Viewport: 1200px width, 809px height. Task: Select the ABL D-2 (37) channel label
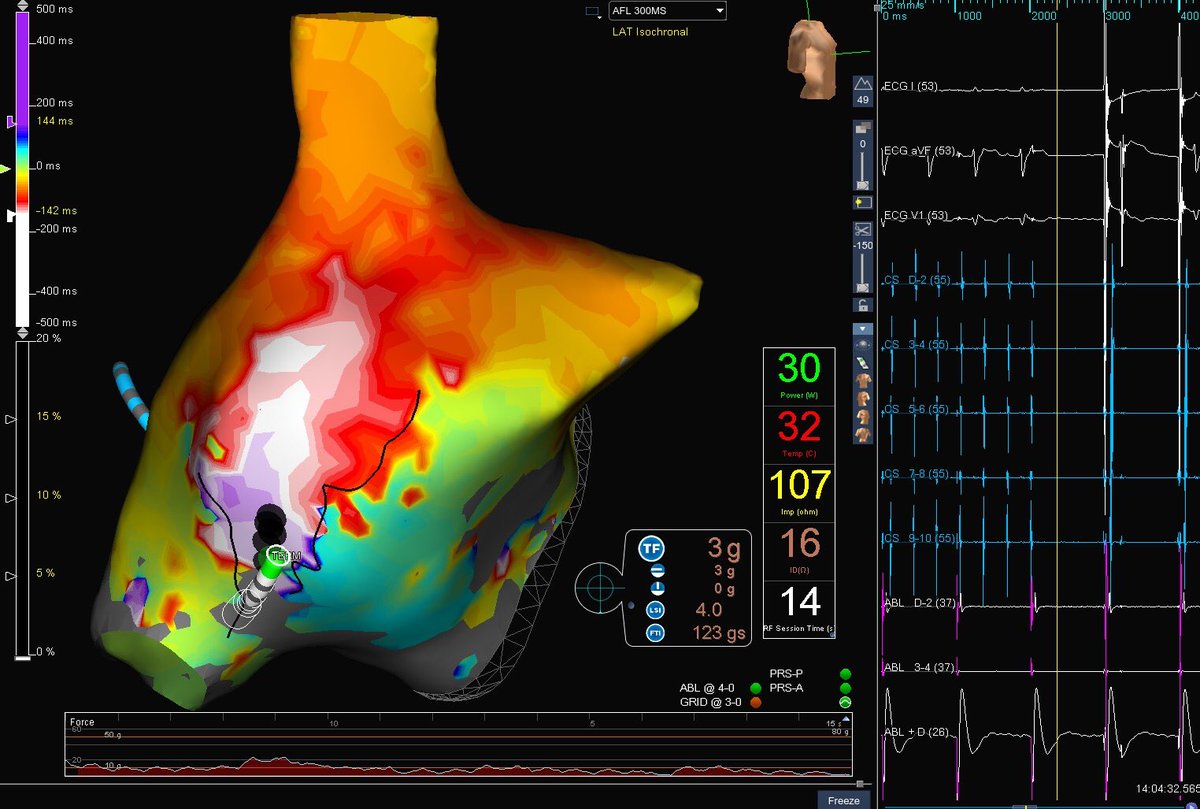coord(918,603)
